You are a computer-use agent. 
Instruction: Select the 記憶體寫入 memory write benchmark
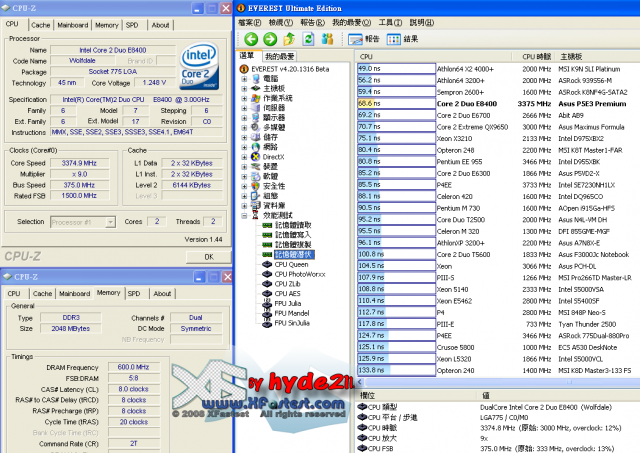point(293,235)
